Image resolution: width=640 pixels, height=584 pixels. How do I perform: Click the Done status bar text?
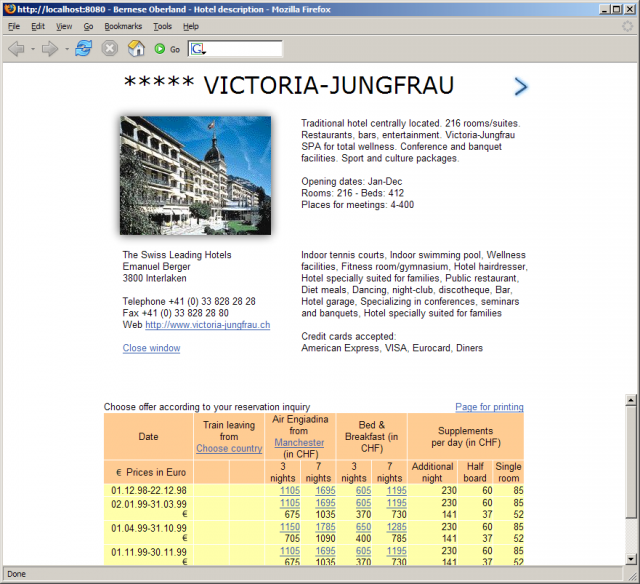16,574
